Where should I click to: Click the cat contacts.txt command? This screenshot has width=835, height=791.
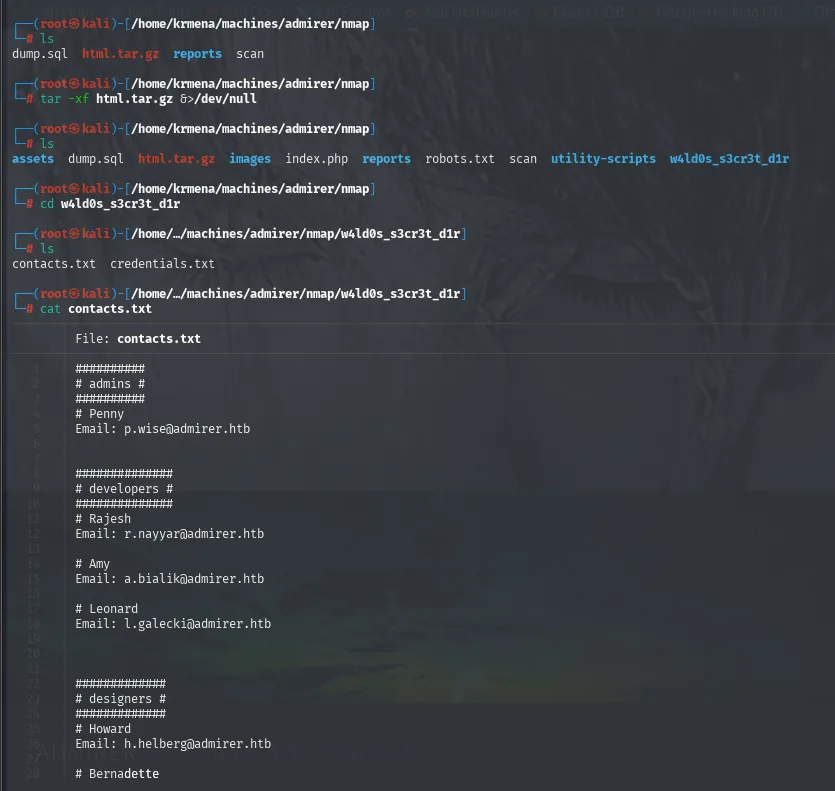(96, 308)
